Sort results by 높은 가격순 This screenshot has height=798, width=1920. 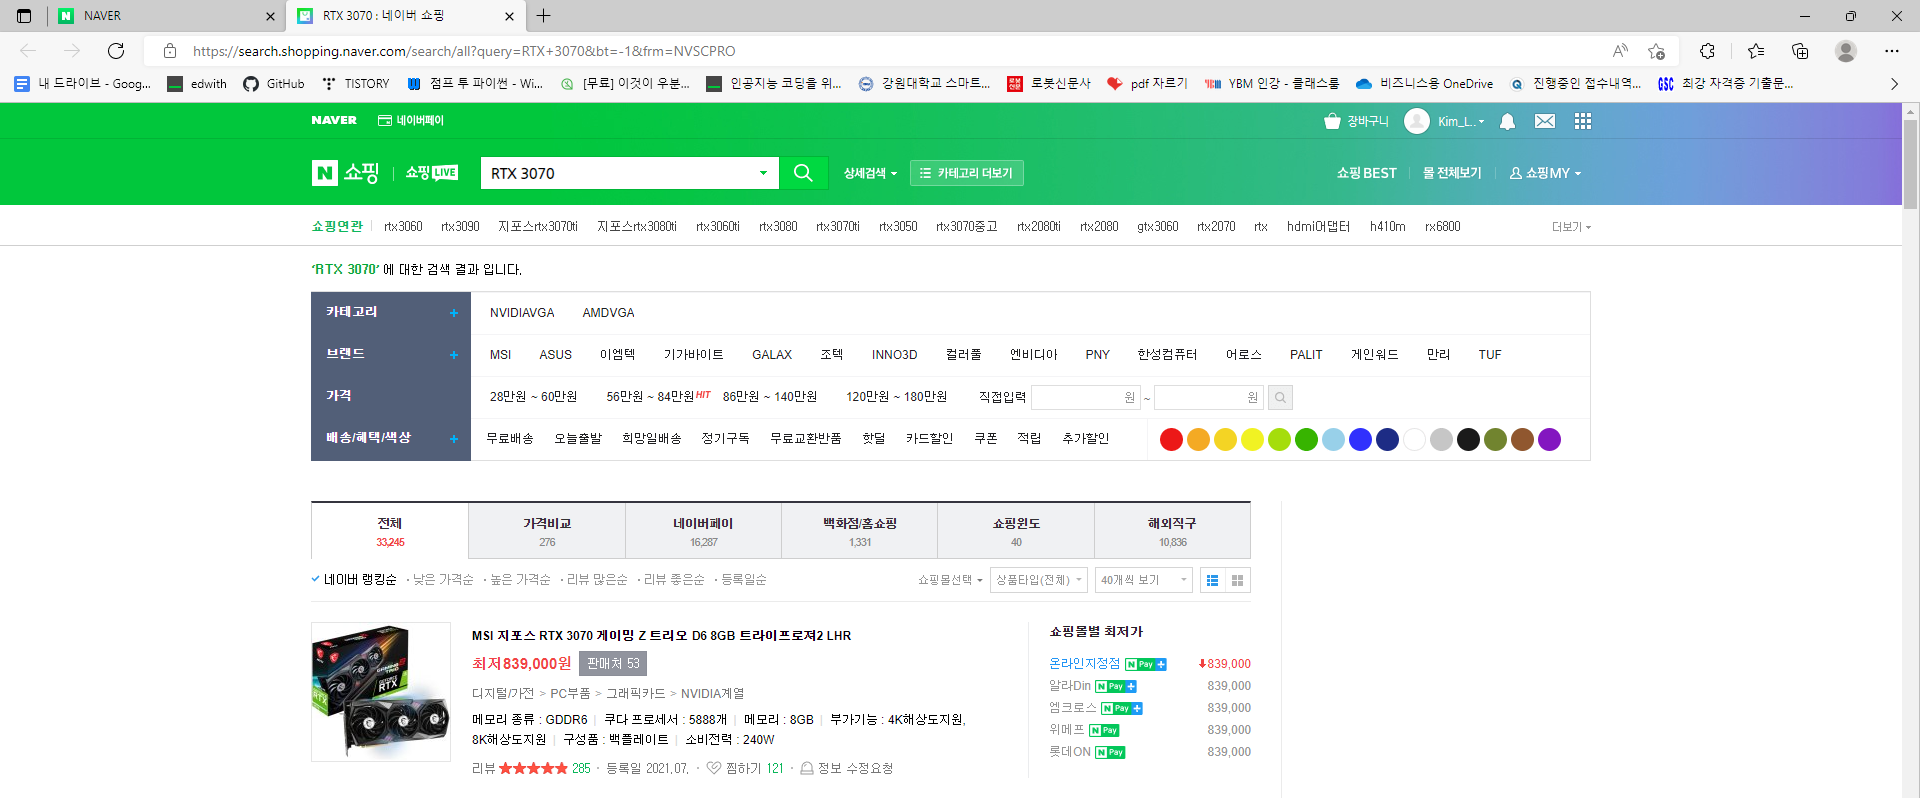519,580
